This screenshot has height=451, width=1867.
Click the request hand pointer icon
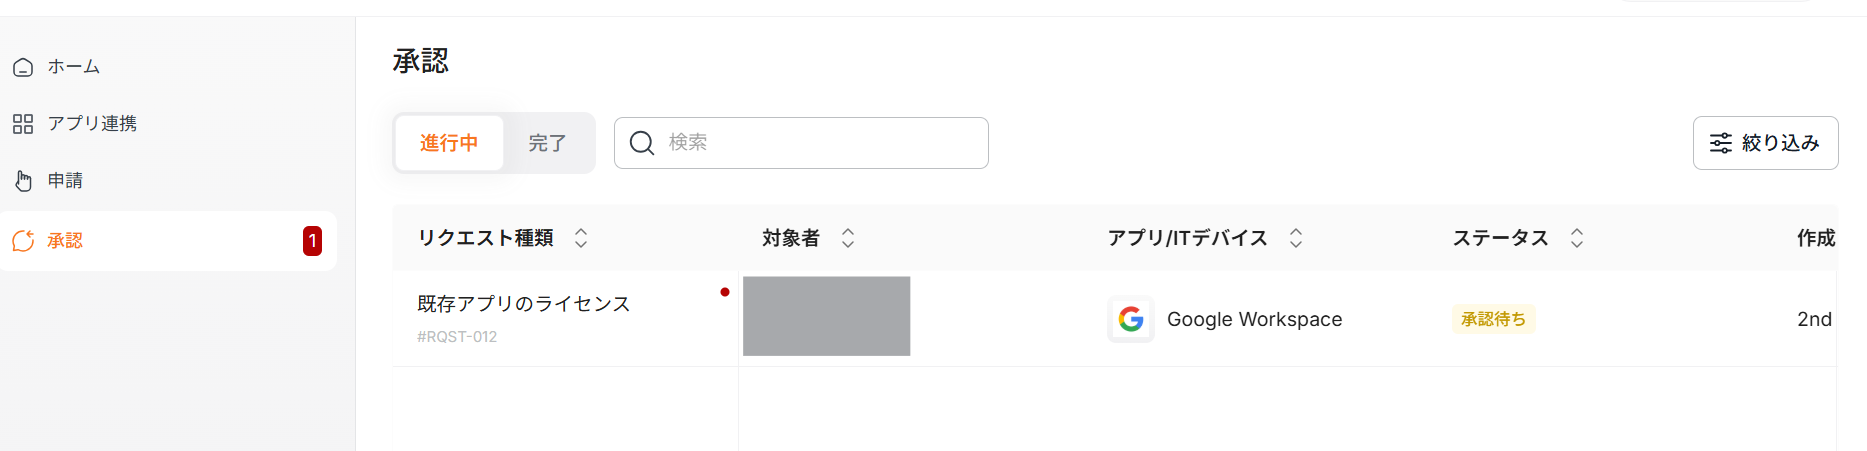[x=23, y=181]
